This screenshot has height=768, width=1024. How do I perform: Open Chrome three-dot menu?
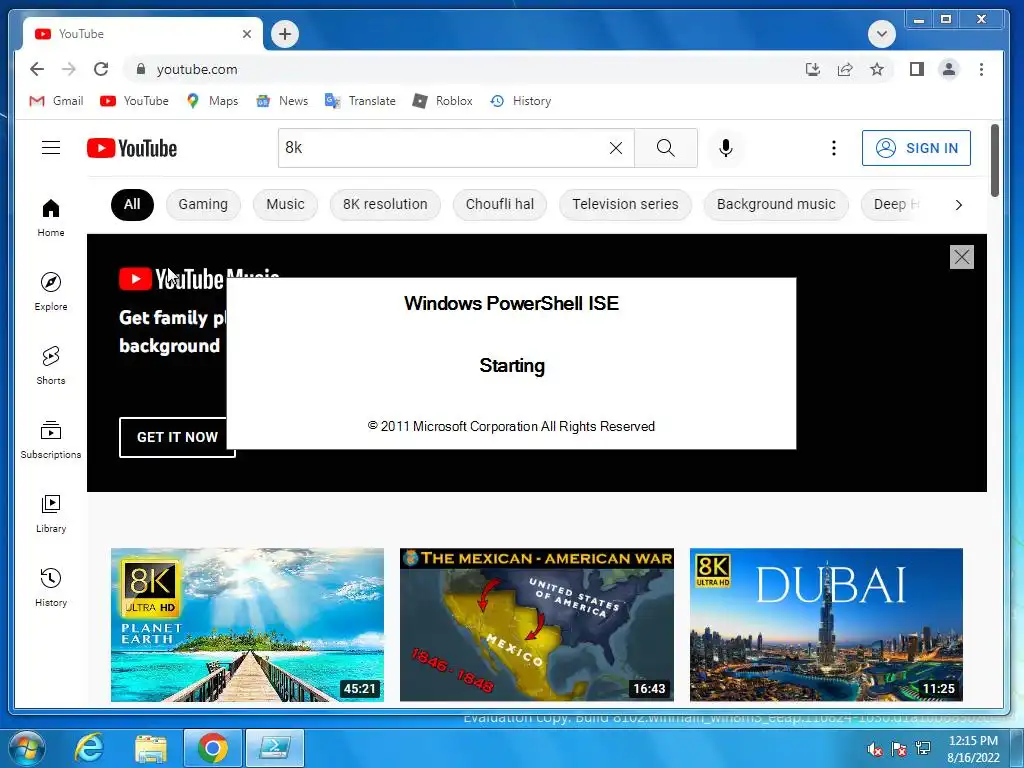coord(981,69)
